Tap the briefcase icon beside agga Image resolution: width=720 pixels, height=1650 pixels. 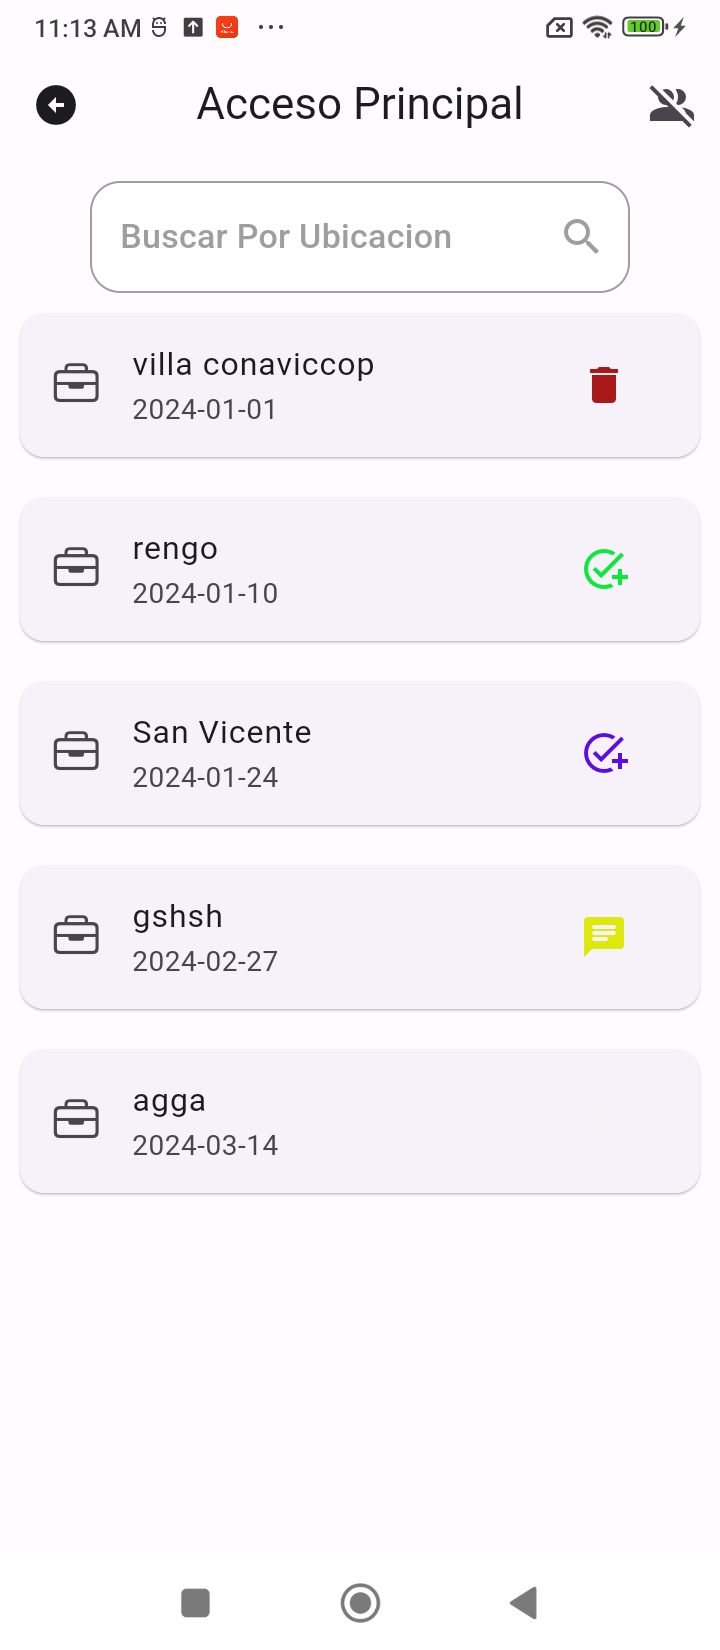tap(76, 1121)
